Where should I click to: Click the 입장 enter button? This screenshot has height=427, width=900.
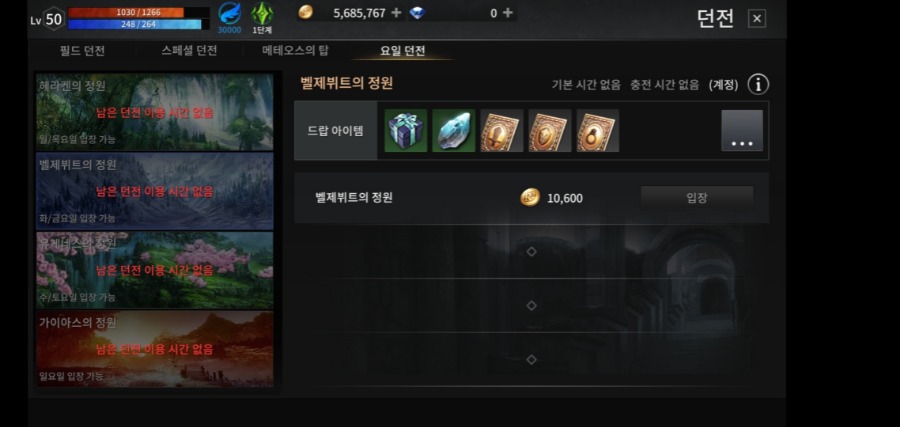coord(697,198)
